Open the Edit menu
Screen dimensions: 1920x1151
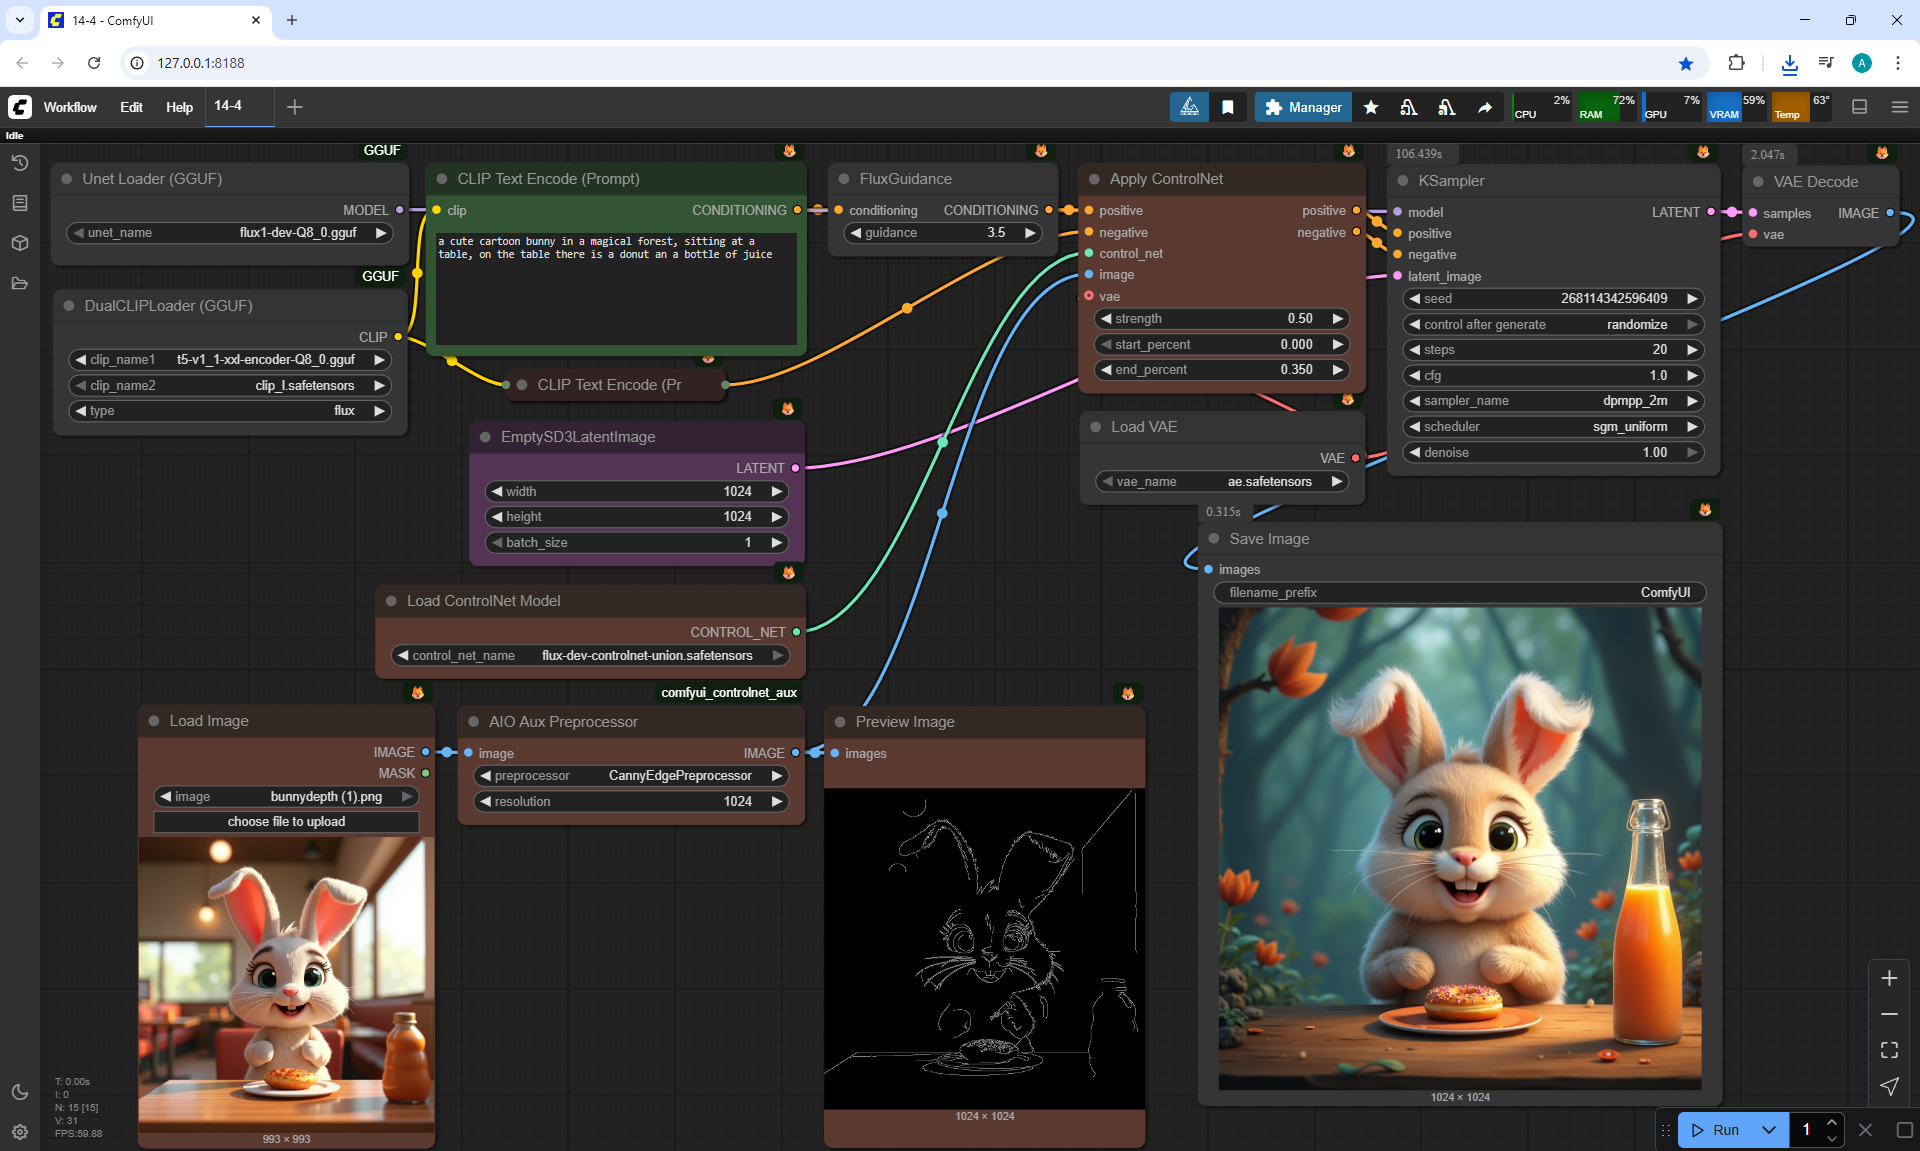(x=131, y=107)
